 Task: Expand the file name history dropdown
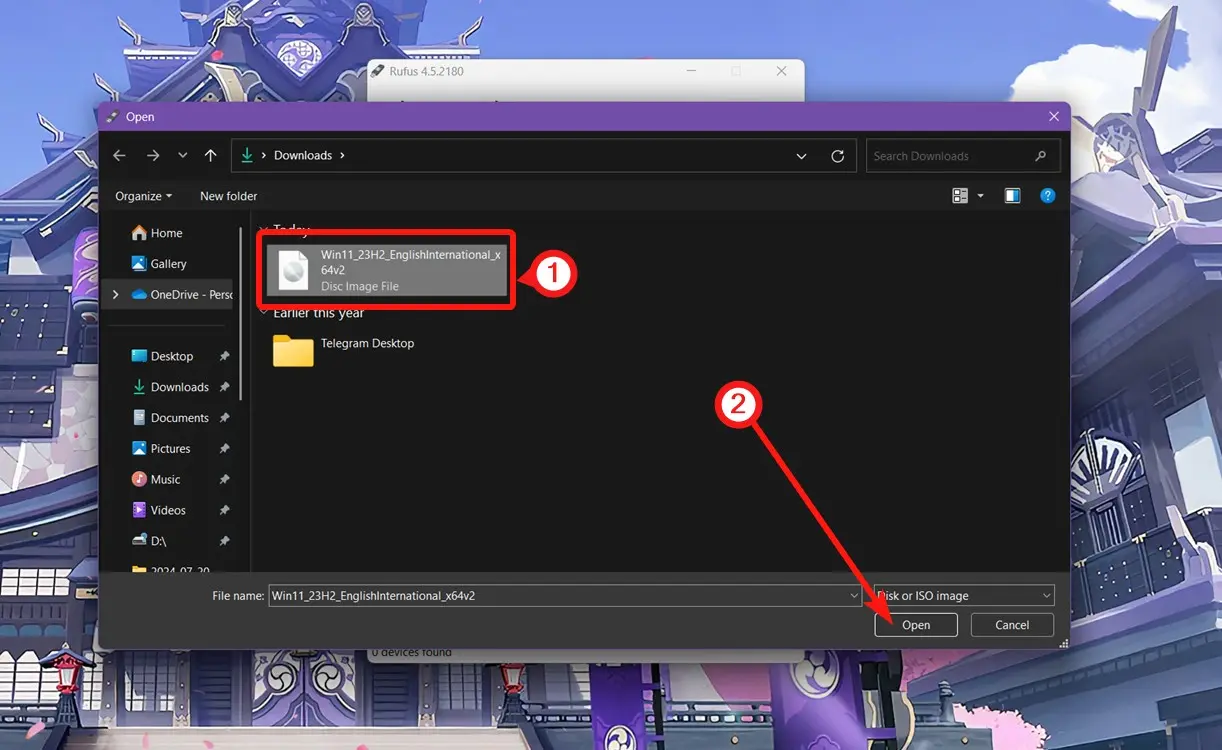pyautogui.click(x=854, y=595)
